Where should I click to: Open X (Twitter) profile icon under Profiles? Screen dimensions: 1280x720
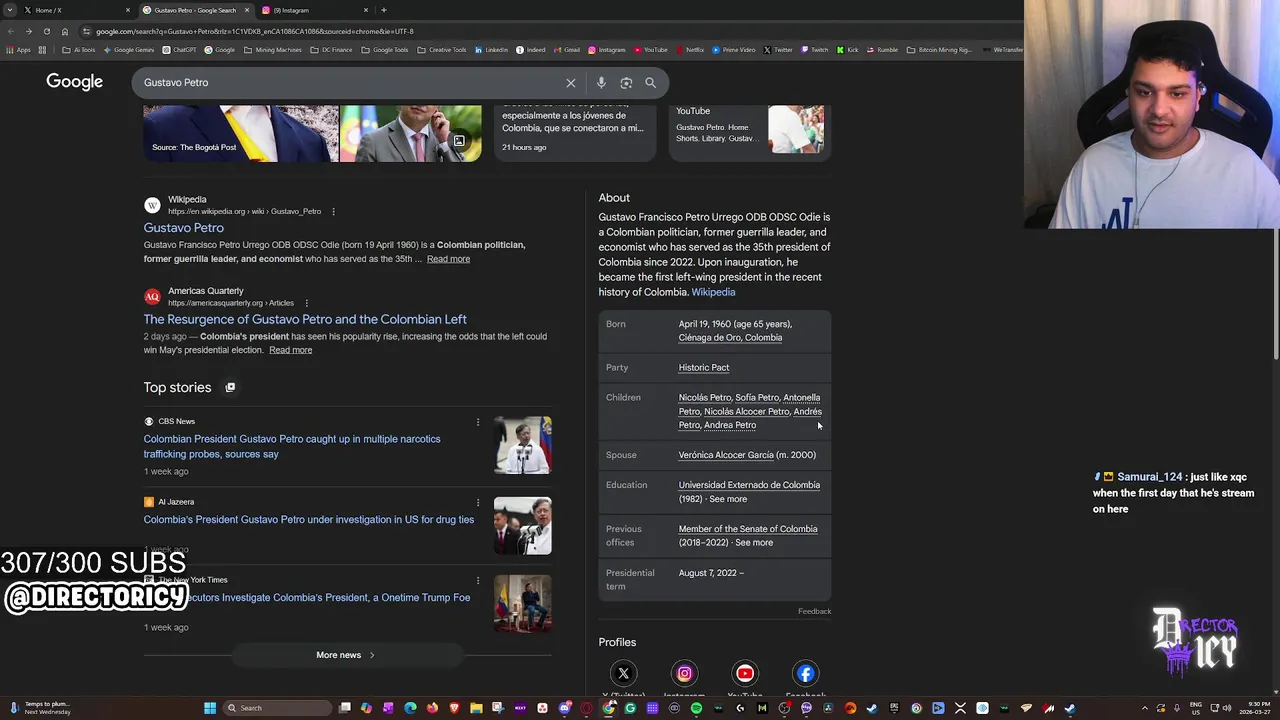pyautogui.click(x=623, y=673)
